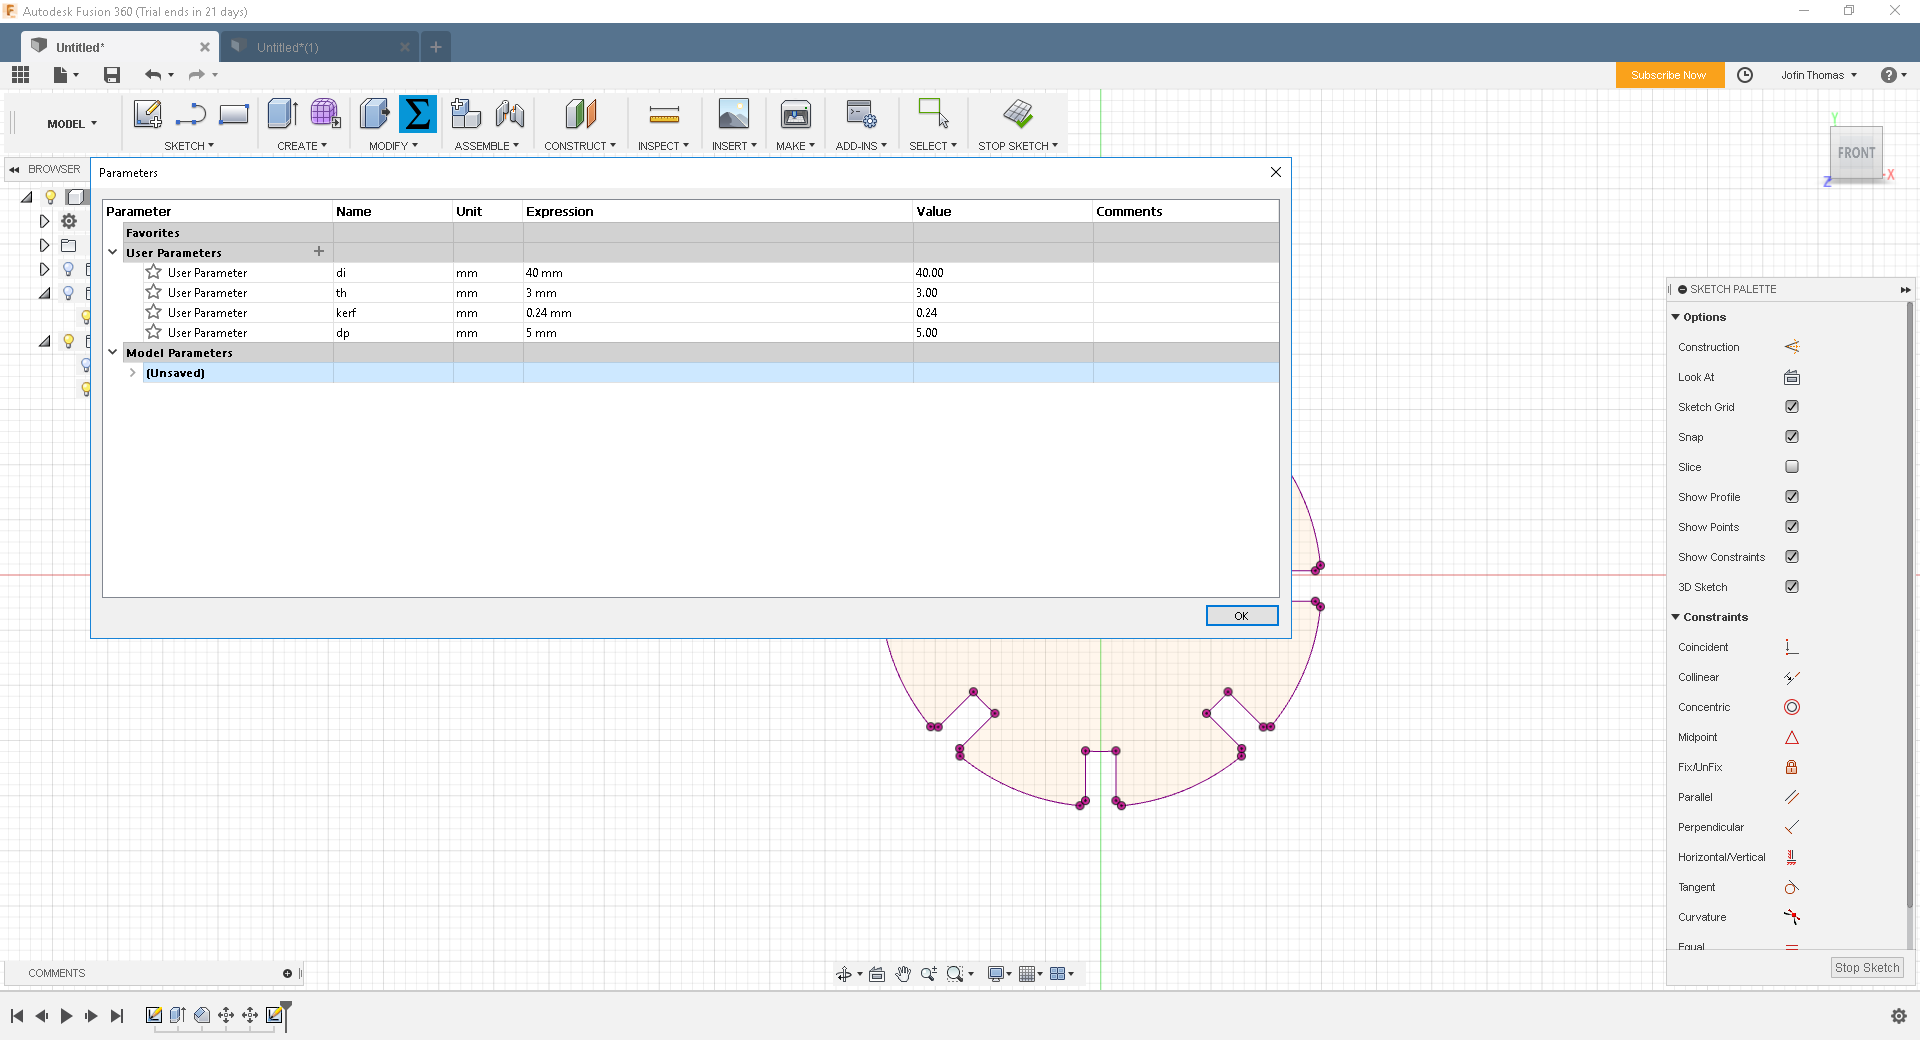This screenshot has width=1920, height=1040.
Task: Toggle the Sketch Grid checkbox
Action: [x=1791, y=407]
